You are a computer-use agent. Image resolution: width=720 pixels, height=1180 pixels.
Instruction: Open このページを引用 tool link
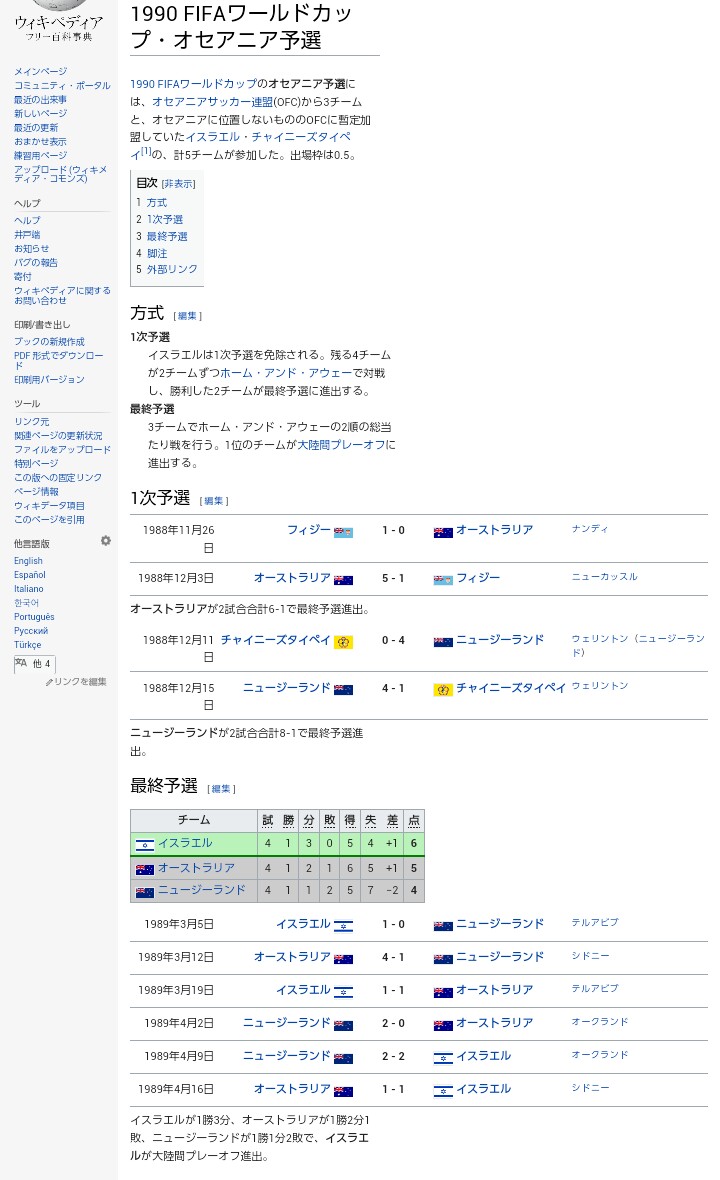pos(49,519)
